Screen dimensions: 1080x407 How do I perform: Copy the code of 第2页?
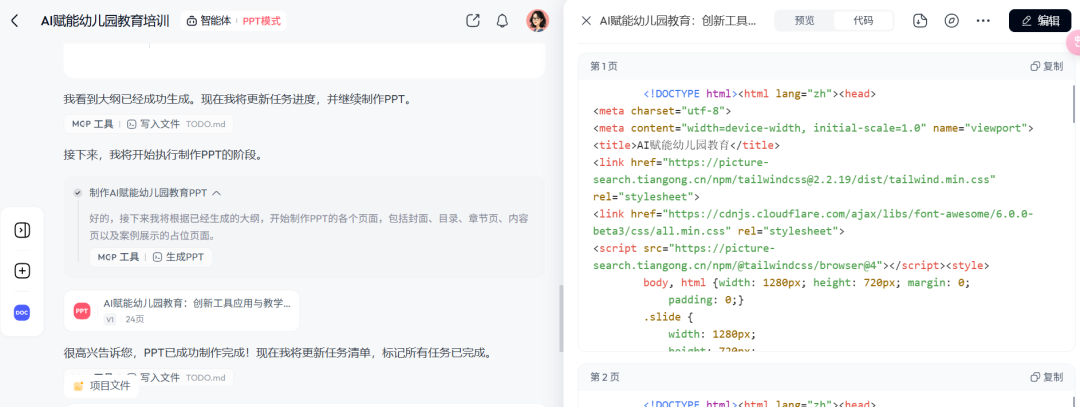click(1046, 377)
